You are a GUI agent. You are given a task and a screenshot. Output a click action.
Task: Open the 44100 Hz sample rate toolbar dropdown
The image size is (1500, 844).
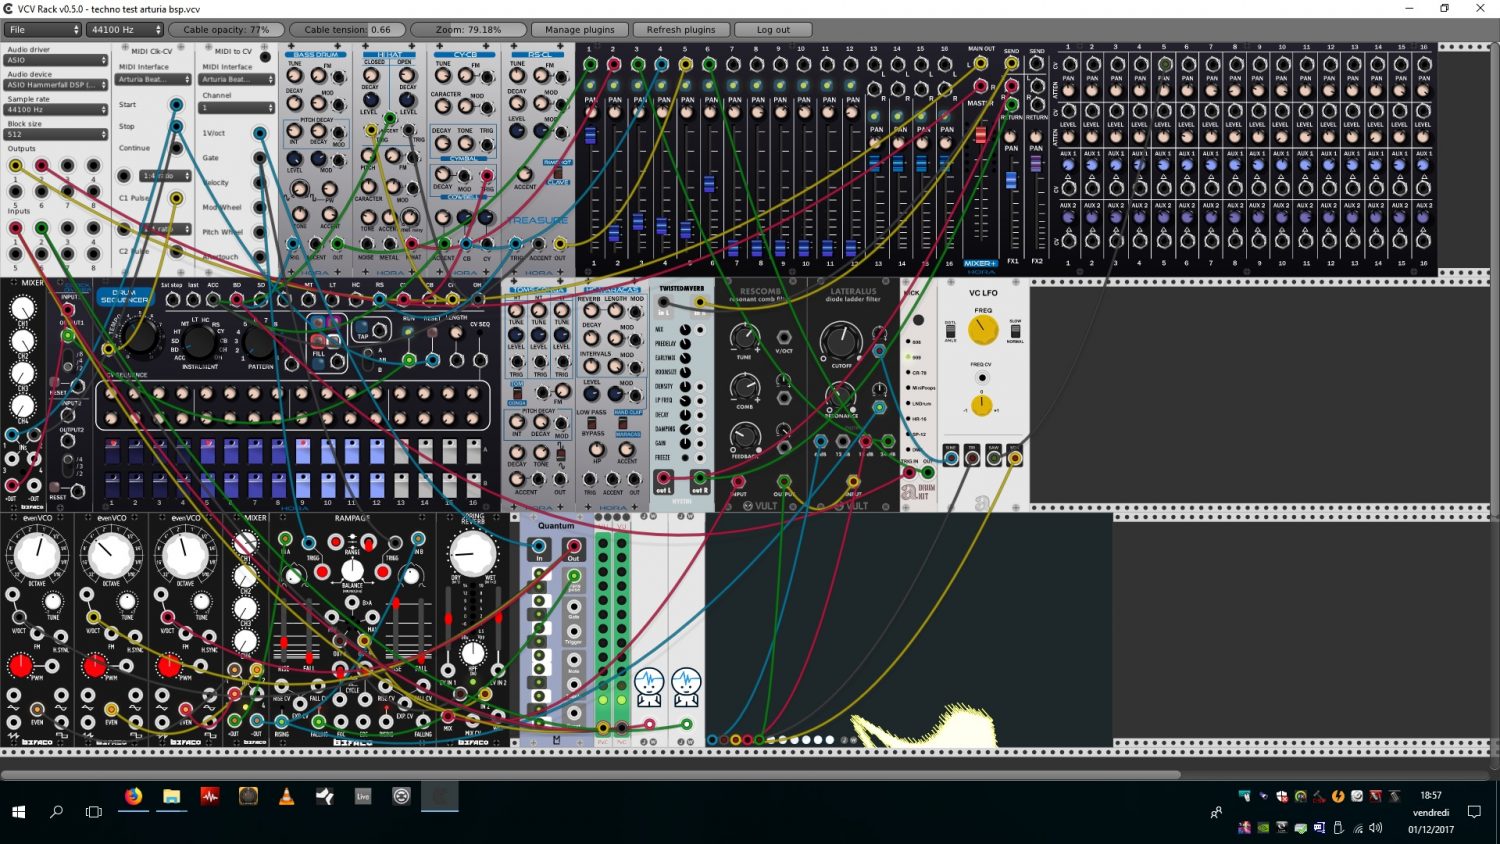[124, 30]
